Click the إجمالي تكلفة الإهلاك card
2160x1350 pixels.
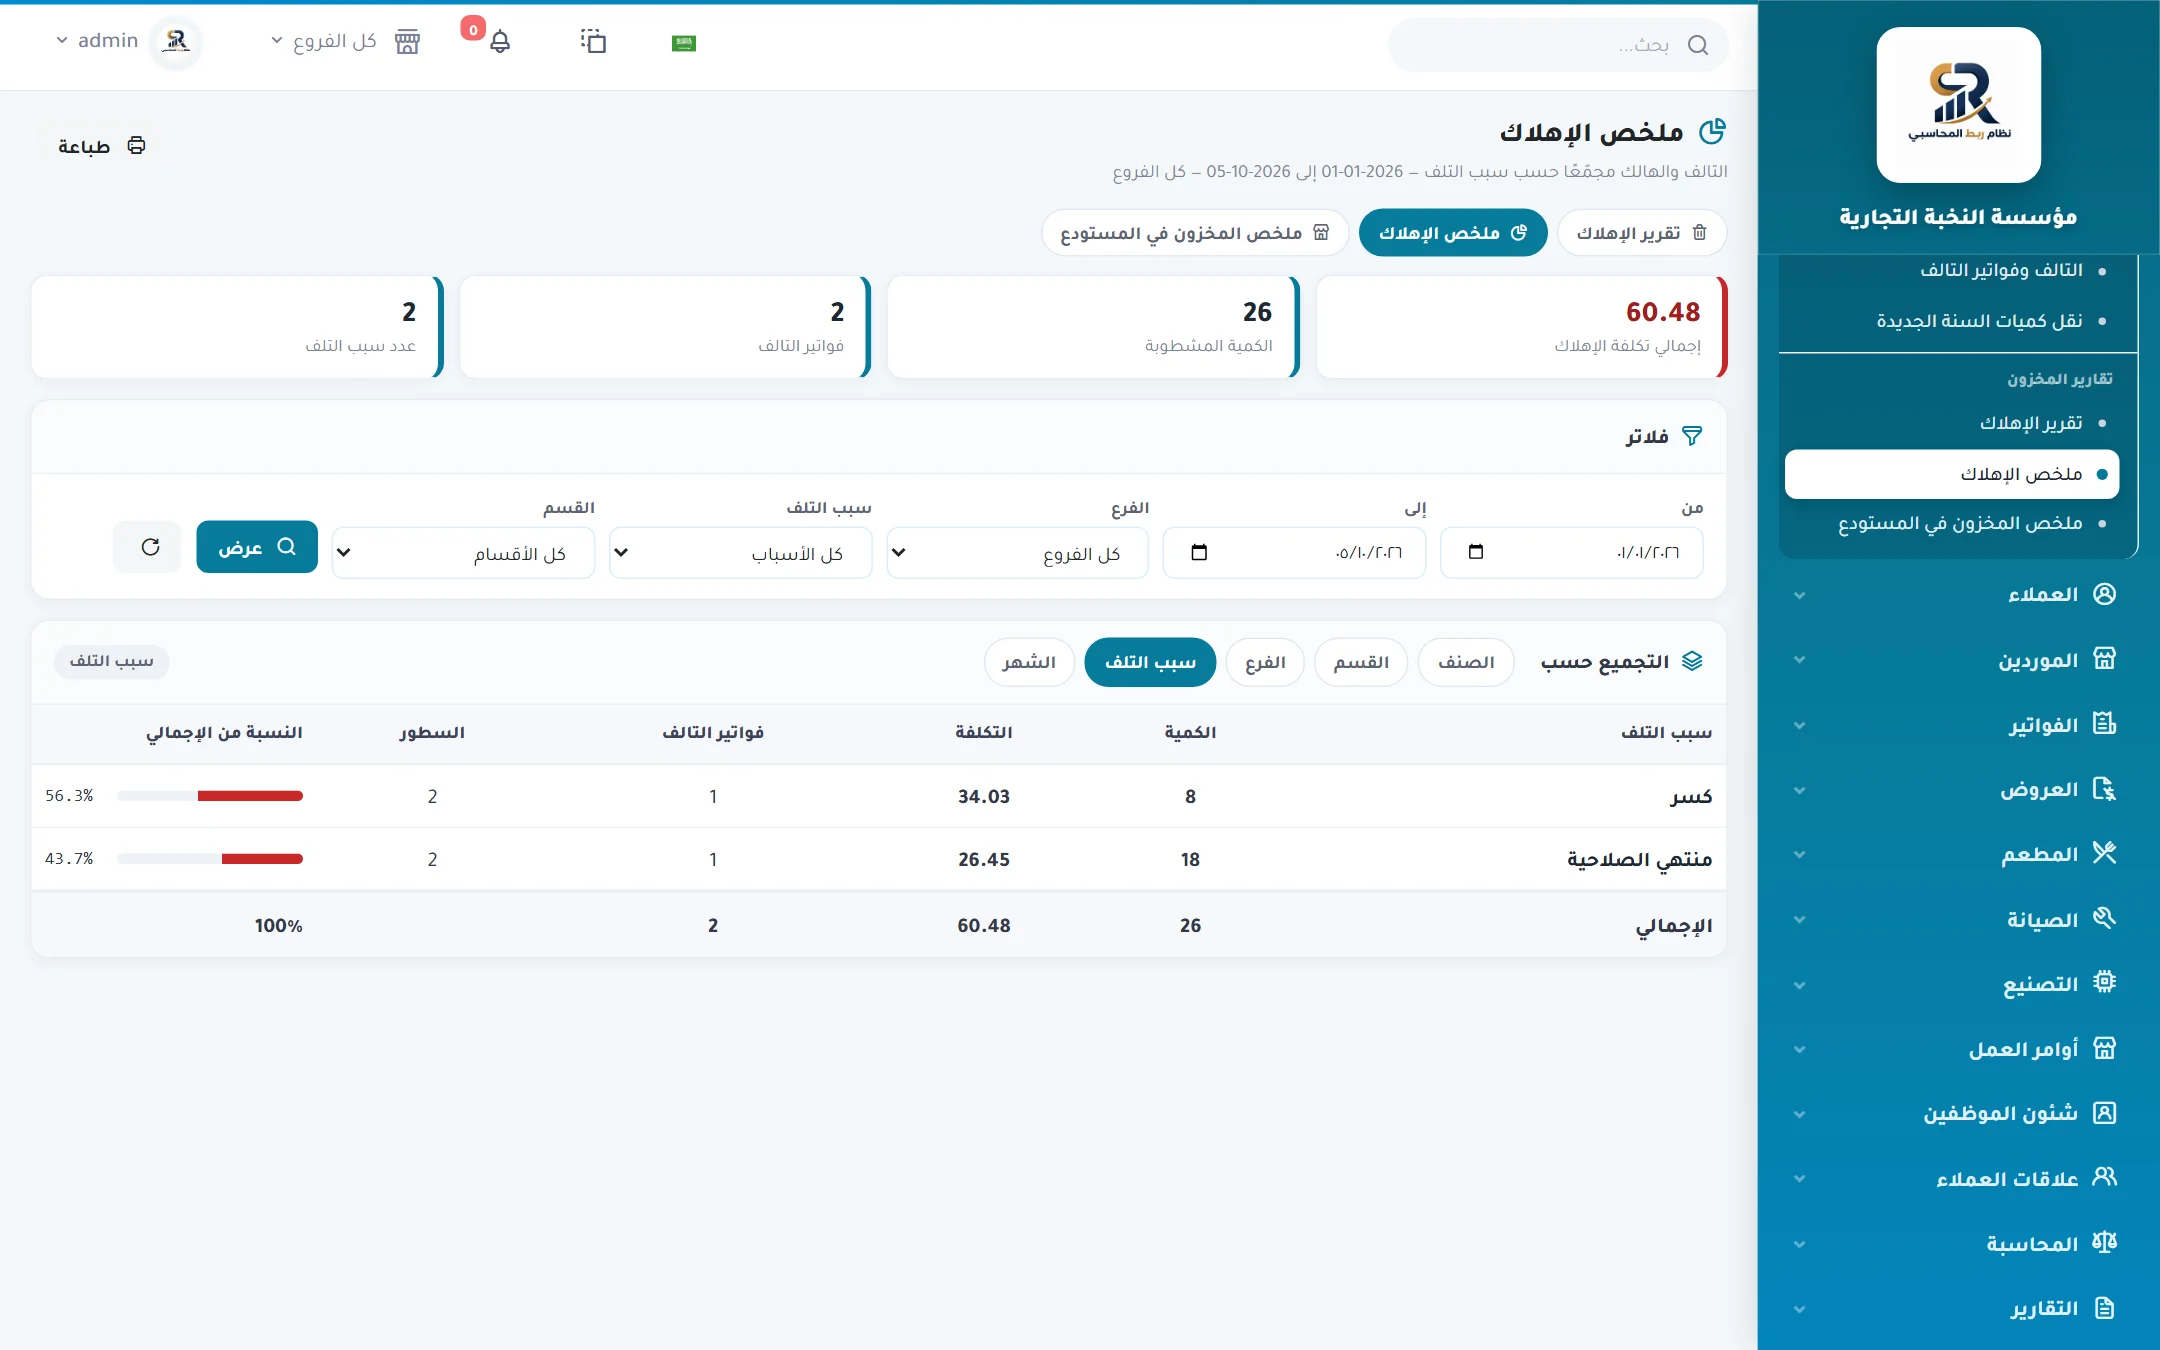1522,327
